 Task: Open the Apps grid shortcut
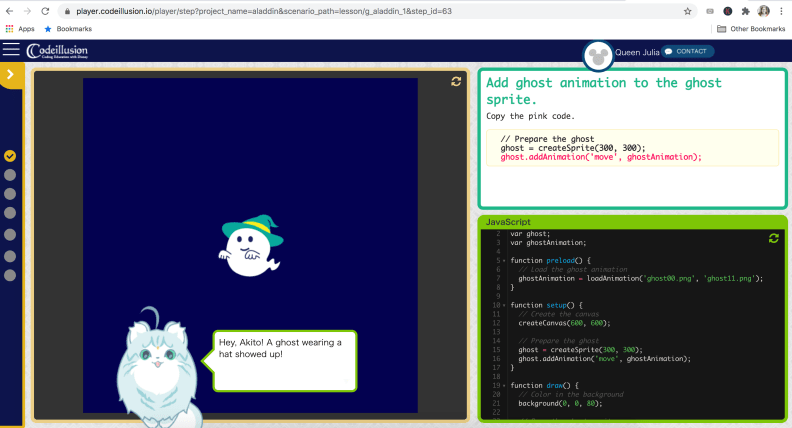point(20,29)
